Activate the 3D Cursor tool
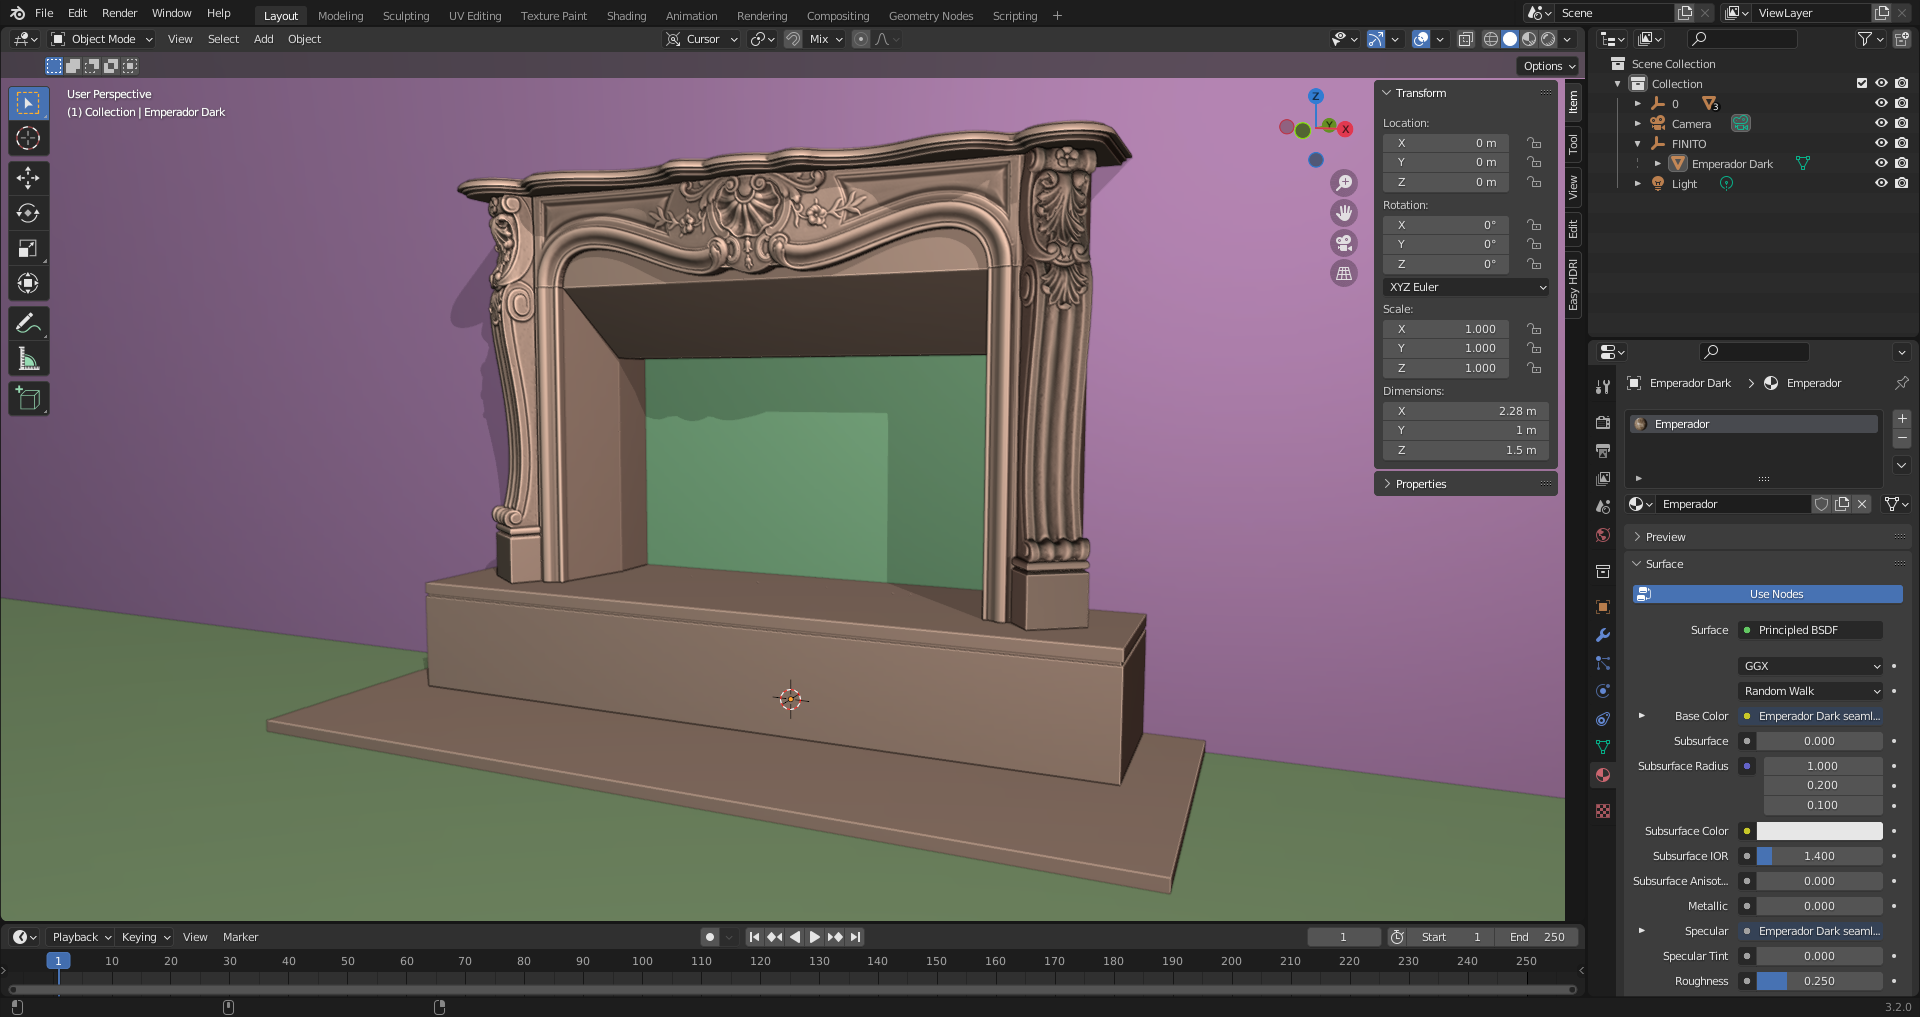 pos(28,138)
